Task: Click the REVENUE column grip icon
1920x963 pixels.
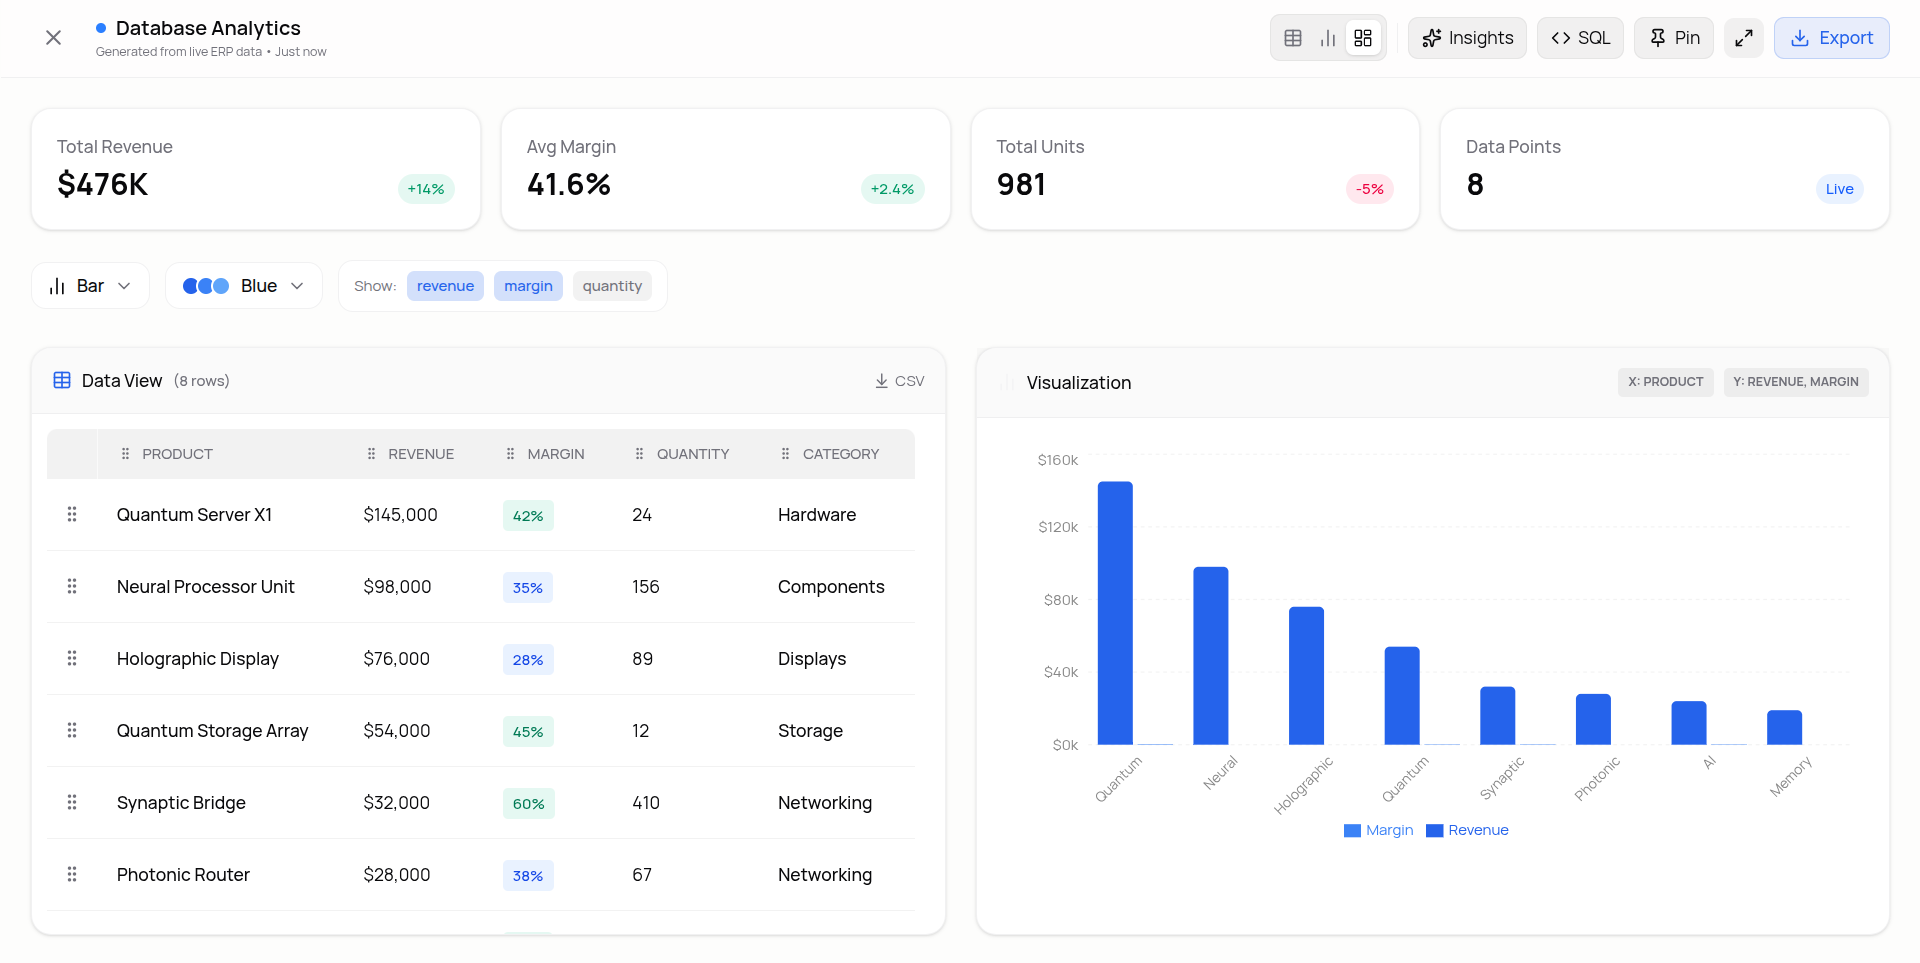Action: (371, 454)
